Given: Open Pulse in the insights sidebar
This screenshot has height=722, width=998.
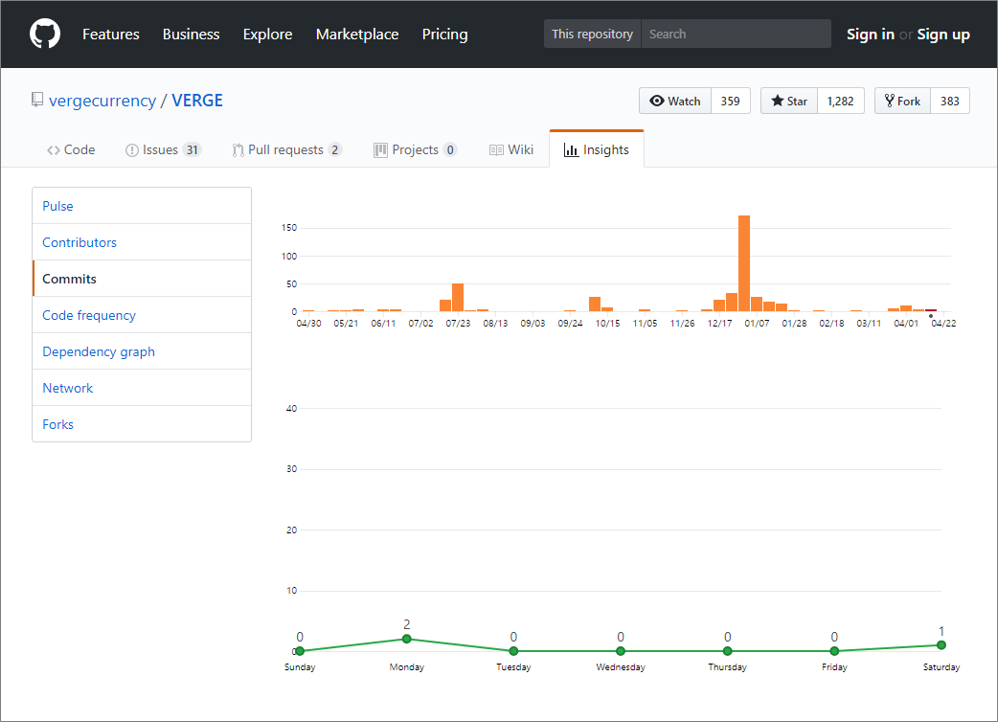Looking at the screenshot, I should tap(58, 206).
